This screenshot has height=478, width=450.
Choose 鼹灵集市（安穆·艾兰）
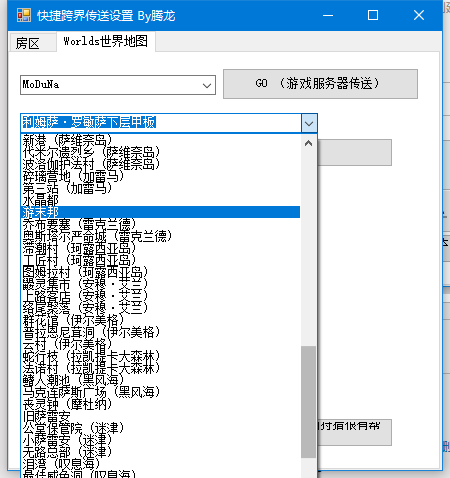[x=160, y=284]
